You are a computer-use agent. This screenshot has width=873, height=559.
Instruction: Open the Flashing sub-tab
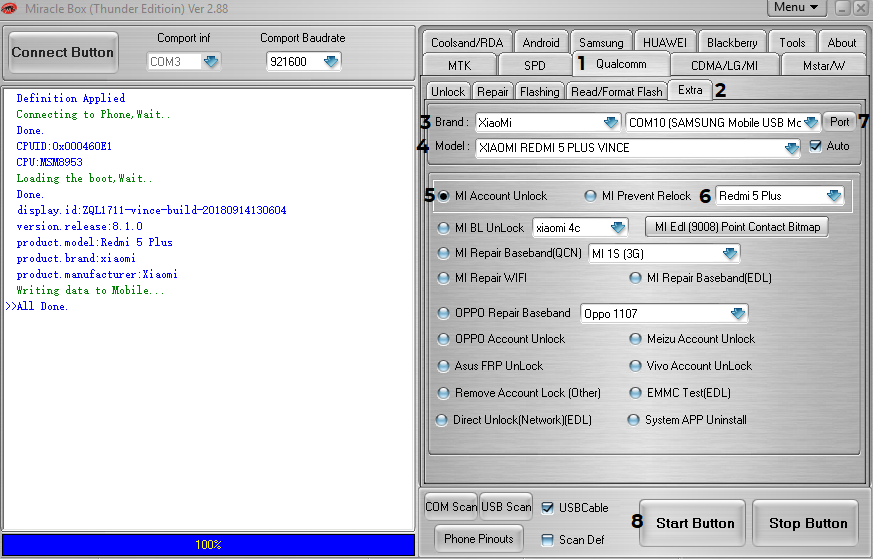[x=540, y=91]
